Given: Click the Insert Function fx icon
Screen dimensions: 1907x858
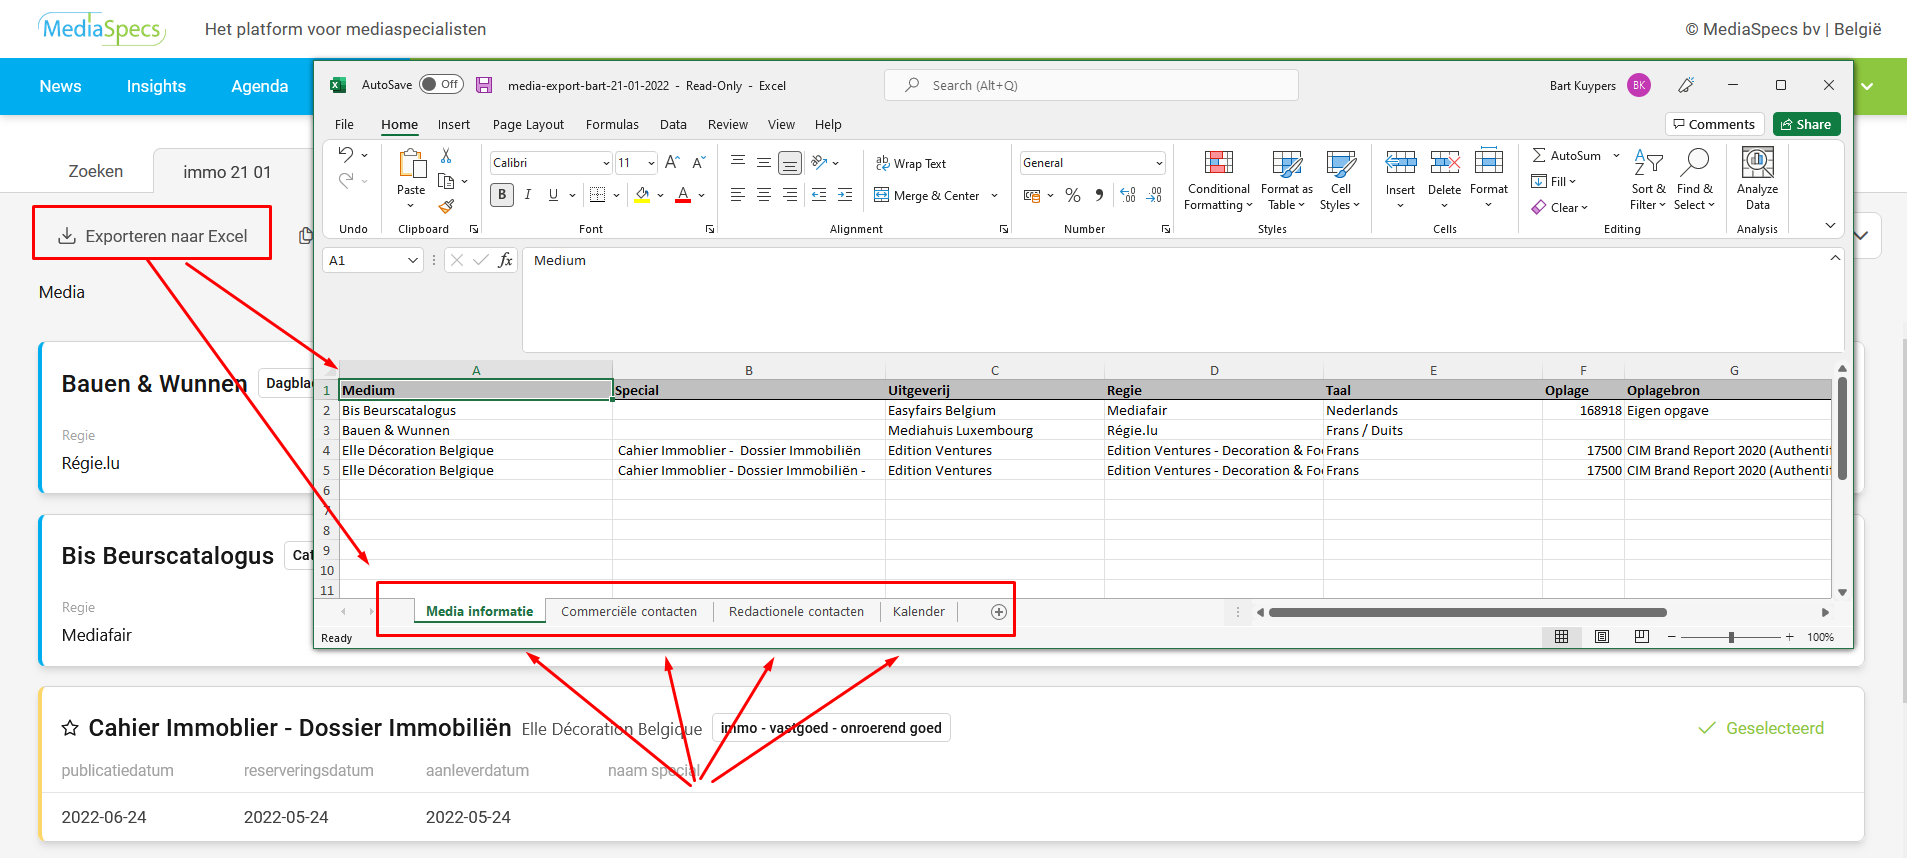Looking at the screenshot, I should coord(505,260).
